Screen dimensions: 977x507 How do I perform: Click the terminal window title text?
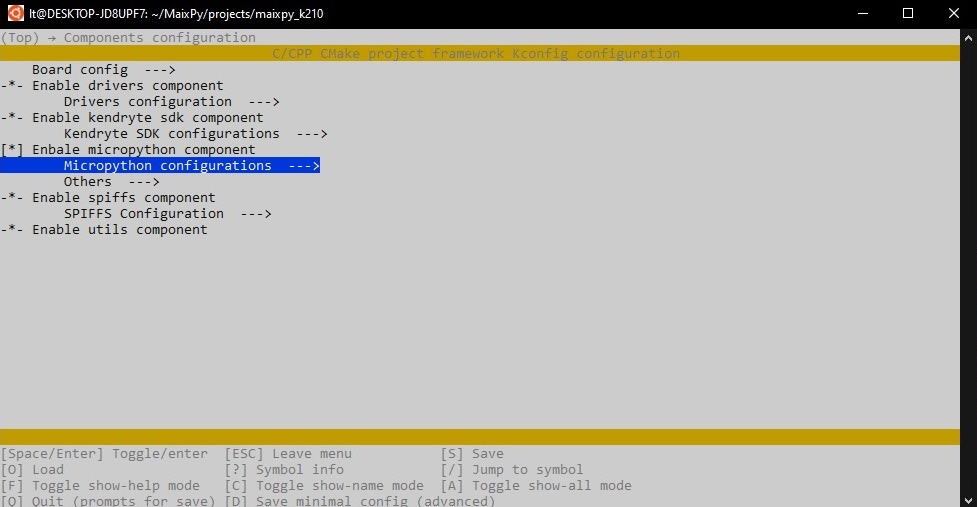tap(176, 14)
